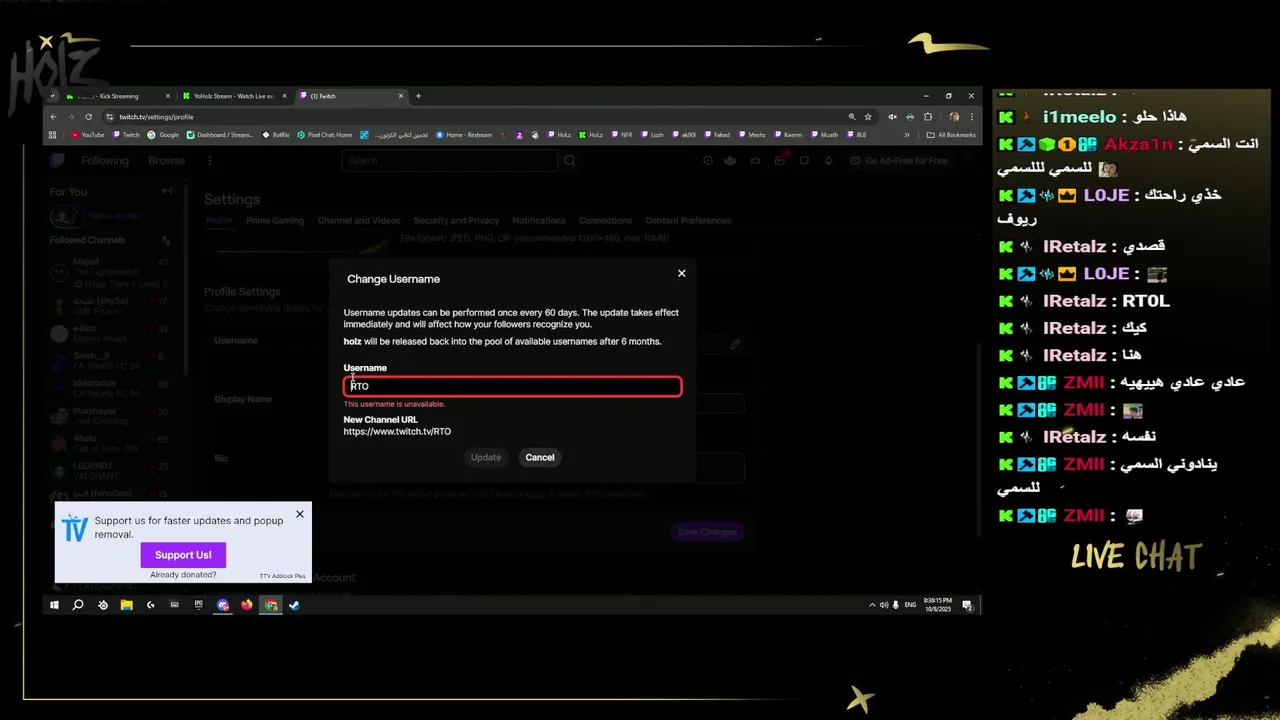The width and height of the screenshot is (1280, 720).
Task: Open Epic Games Launcher from taskbar
Action: (x=198, y=605)
